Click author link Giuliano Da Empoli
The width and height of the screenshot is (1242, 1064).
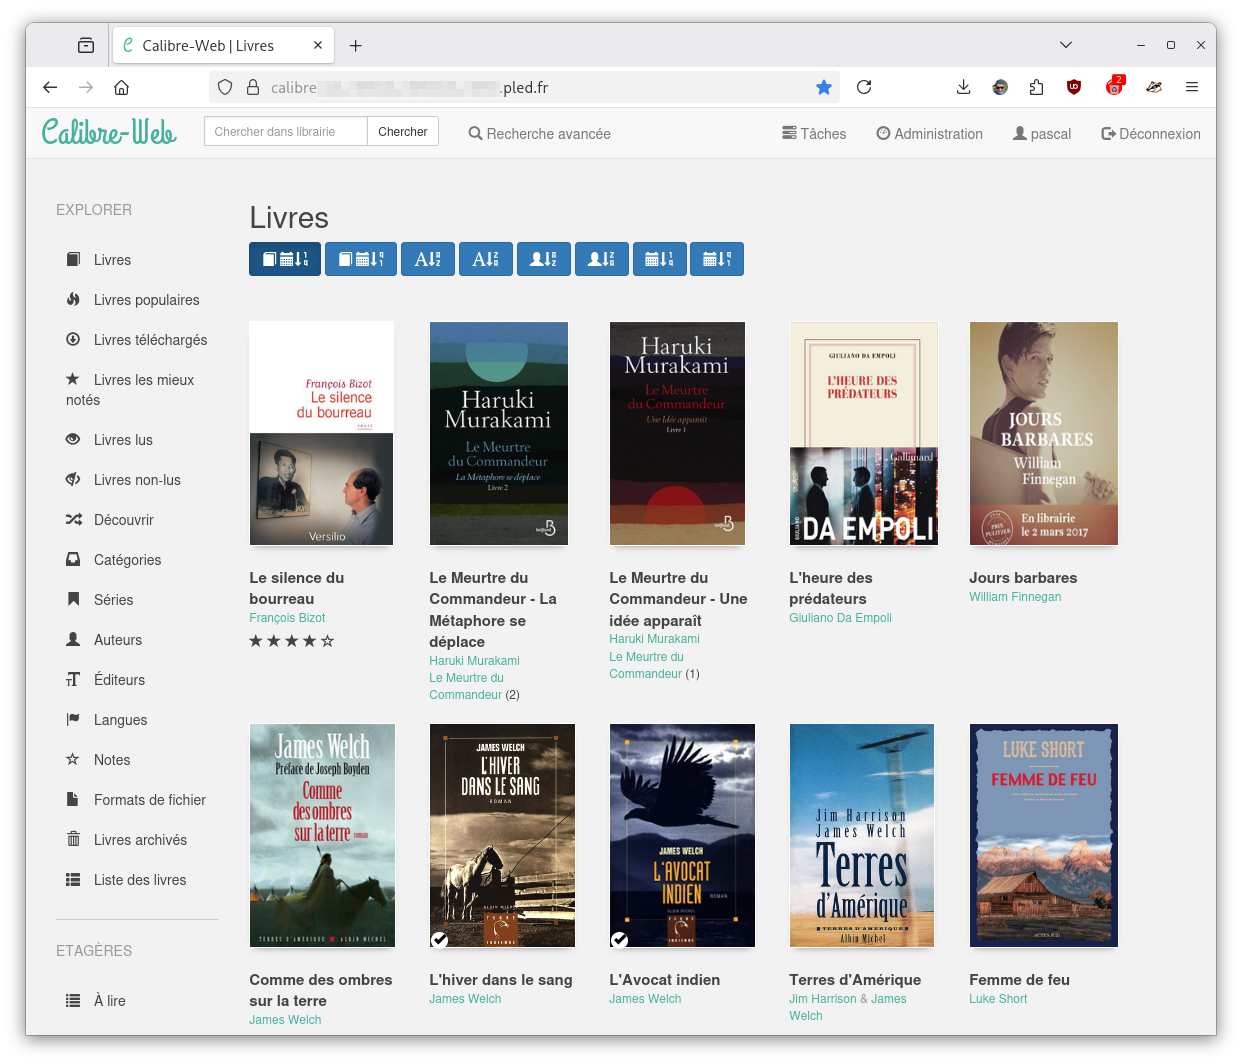(x=840, y=618)
